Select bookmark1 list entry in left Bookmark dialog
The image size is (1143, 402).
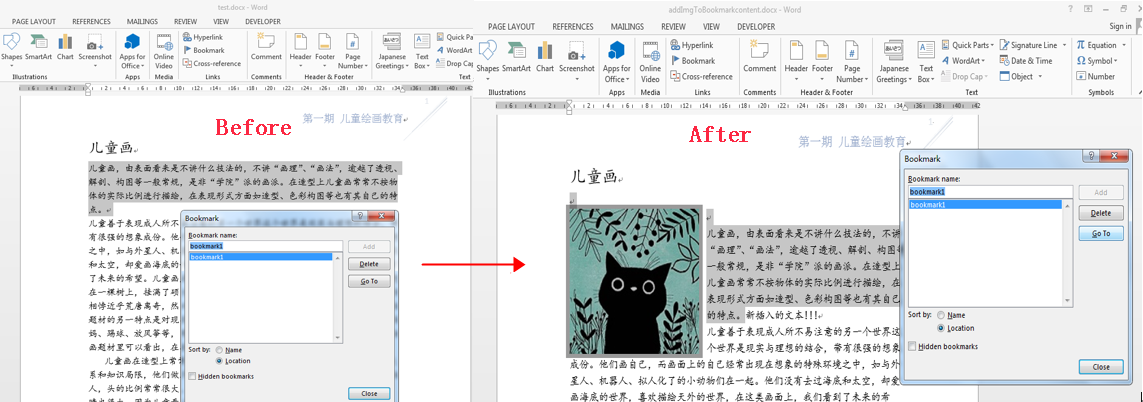tap(260, 257)
